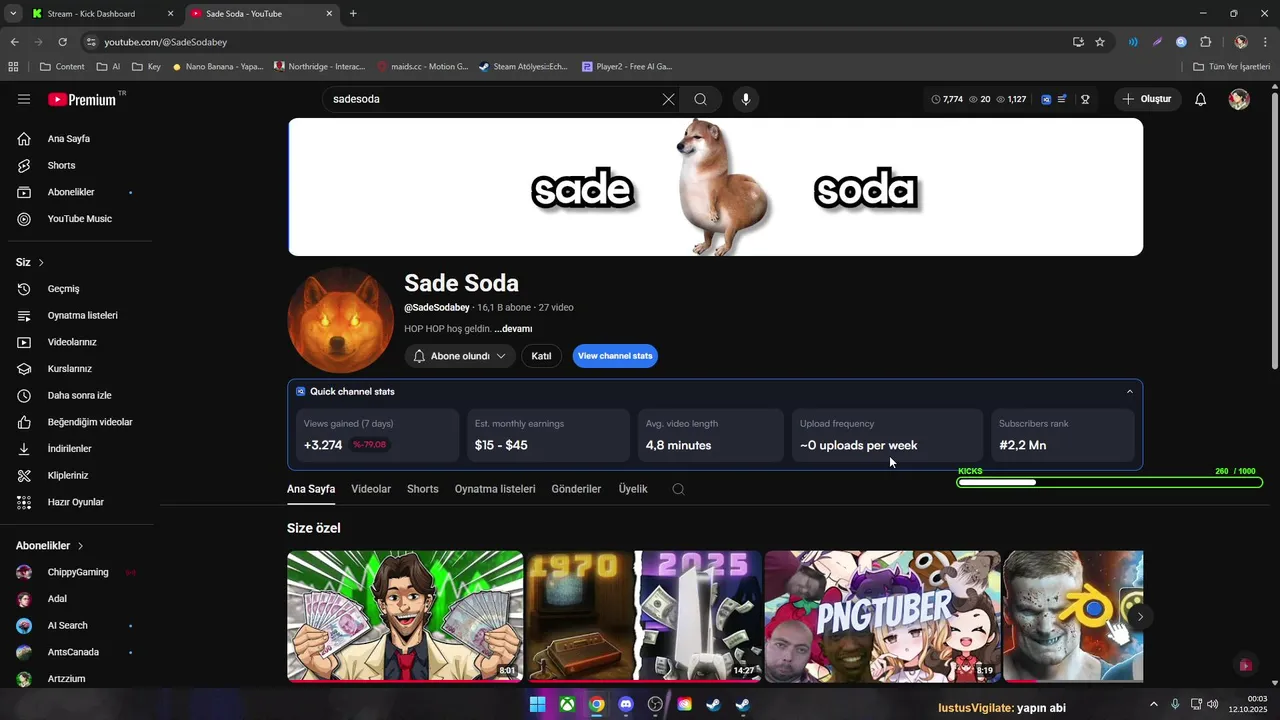Switch to channel Shorts tab
Image resolution: width=1280 pixels, height=720 pixels.
click(423, 489)
